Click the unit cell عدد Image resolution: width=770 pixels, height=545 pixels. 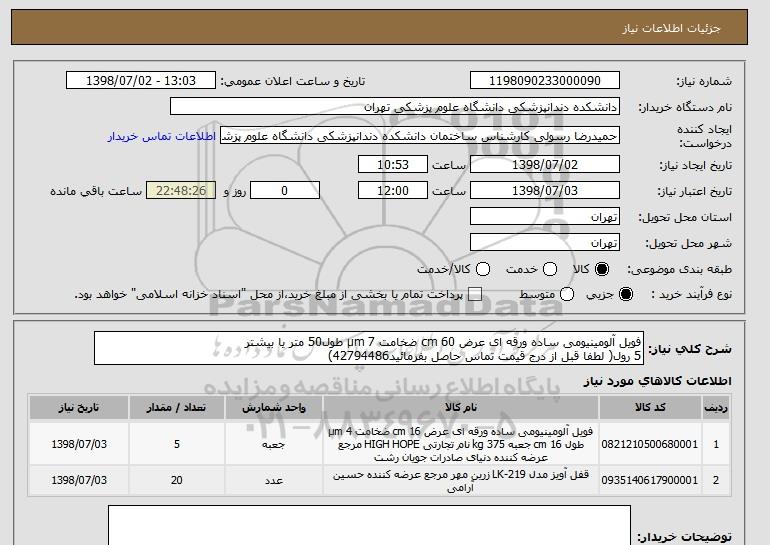click(274, 480)
